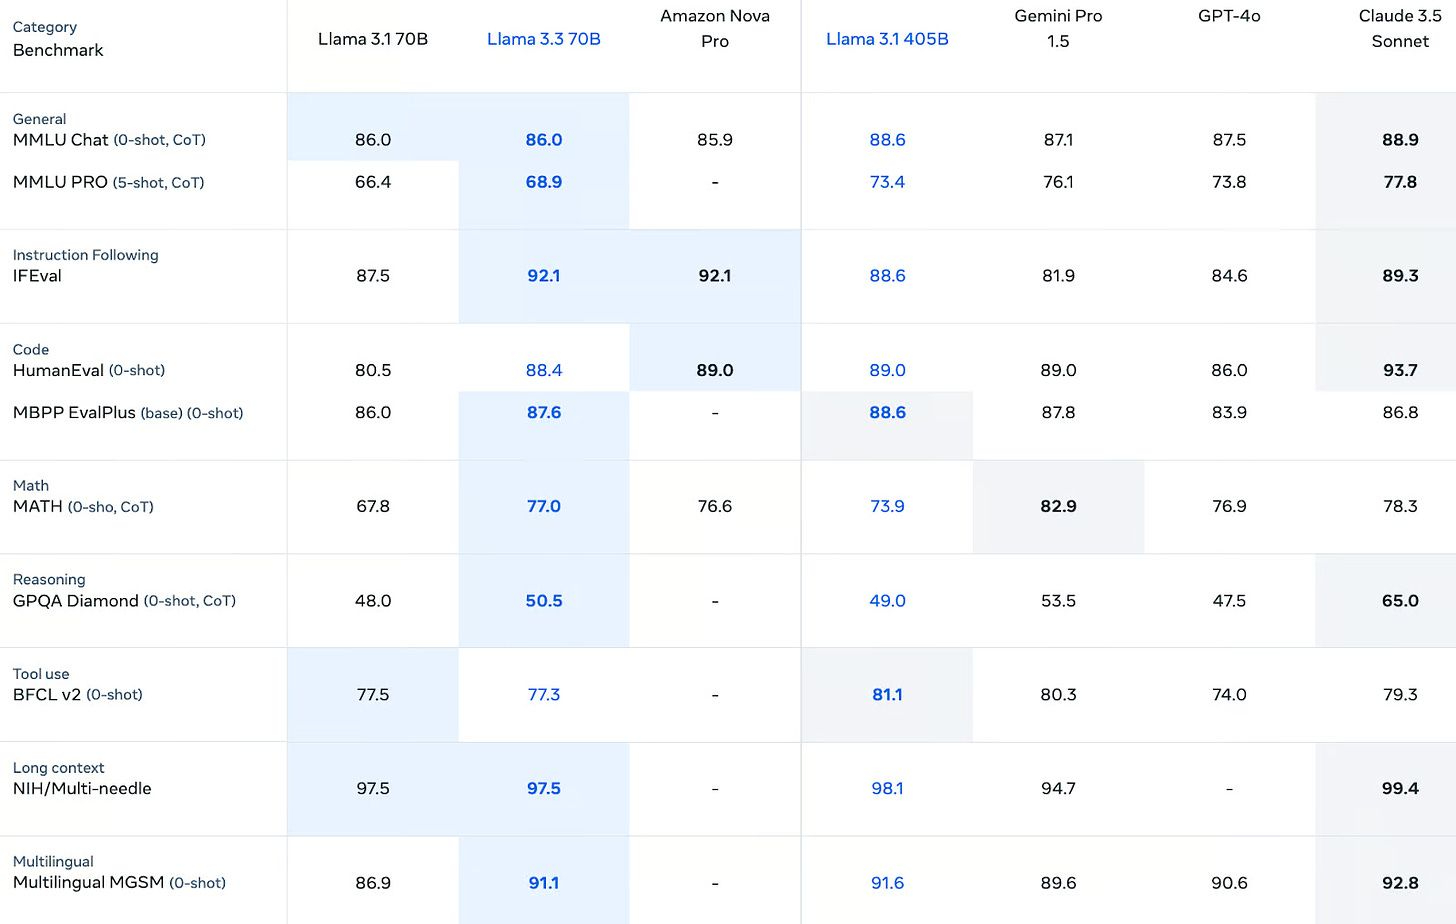Click the Amazon Nova Pro column header

click(x=714, y=28)
